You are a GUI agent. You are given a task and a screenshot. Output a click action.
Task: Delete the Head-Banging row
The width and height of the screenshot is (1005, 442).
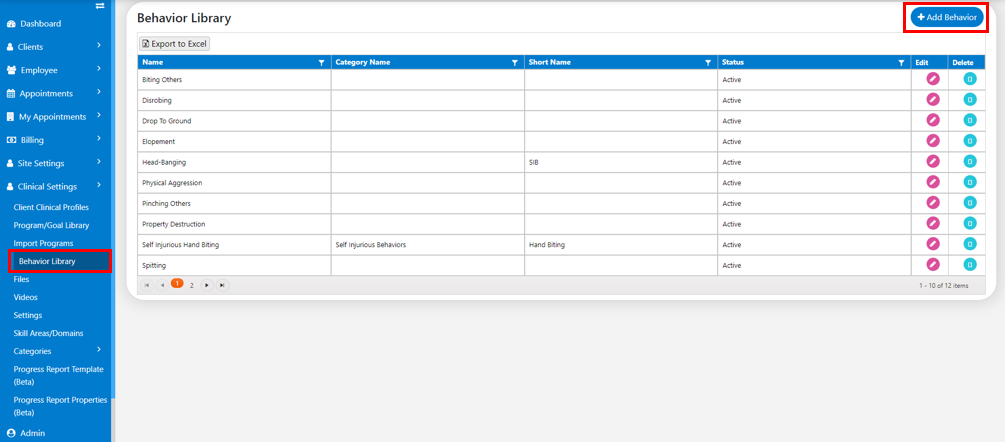pos(970,162)
